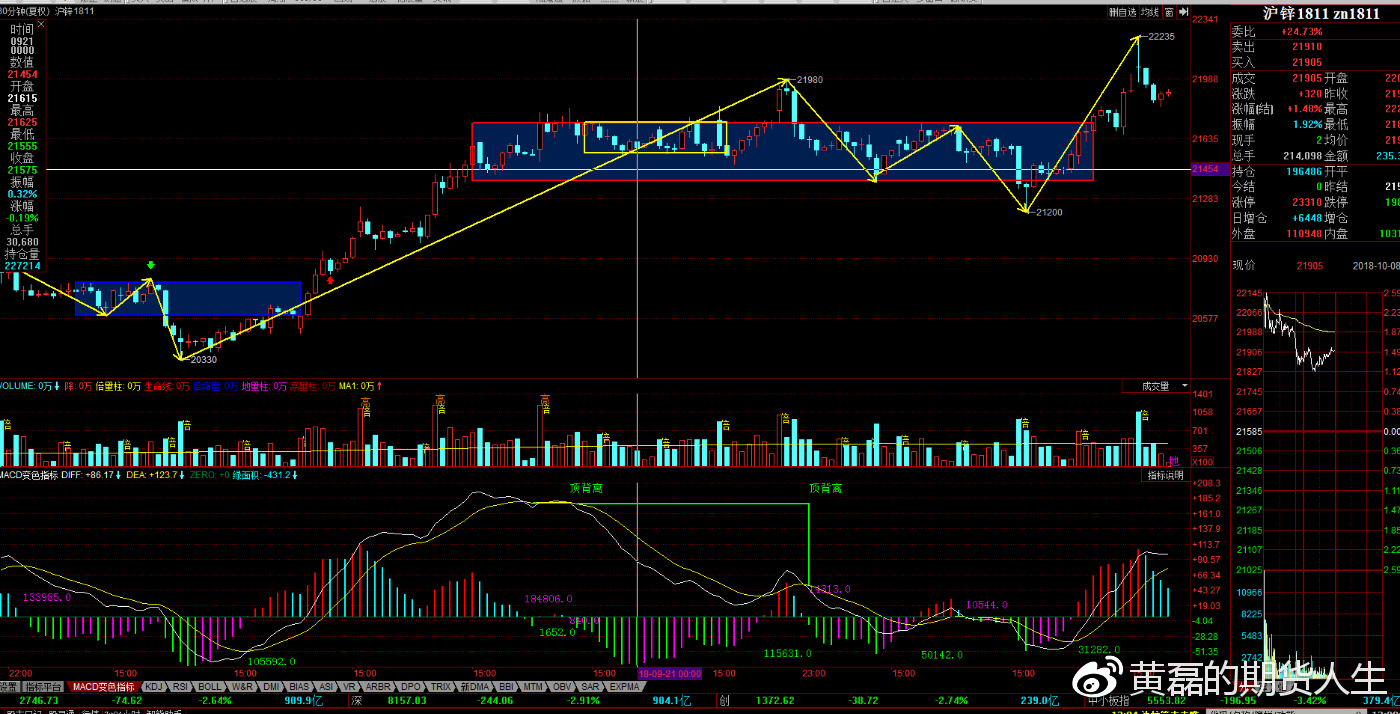Image resolution: width=1400 pixels, height=714 pixels.
Task: Click the 21200 low price label
Action: (1050, 212)
